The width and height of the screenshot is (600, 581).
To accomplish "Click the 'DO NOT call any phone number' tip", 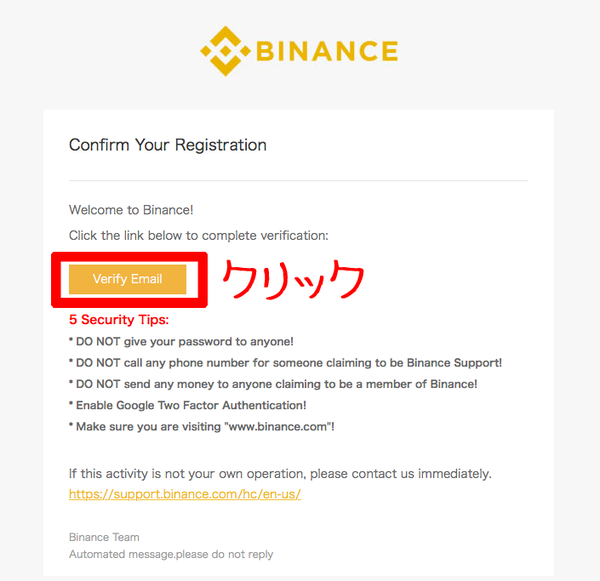I will pyautogui.click(x=285, y=363).
